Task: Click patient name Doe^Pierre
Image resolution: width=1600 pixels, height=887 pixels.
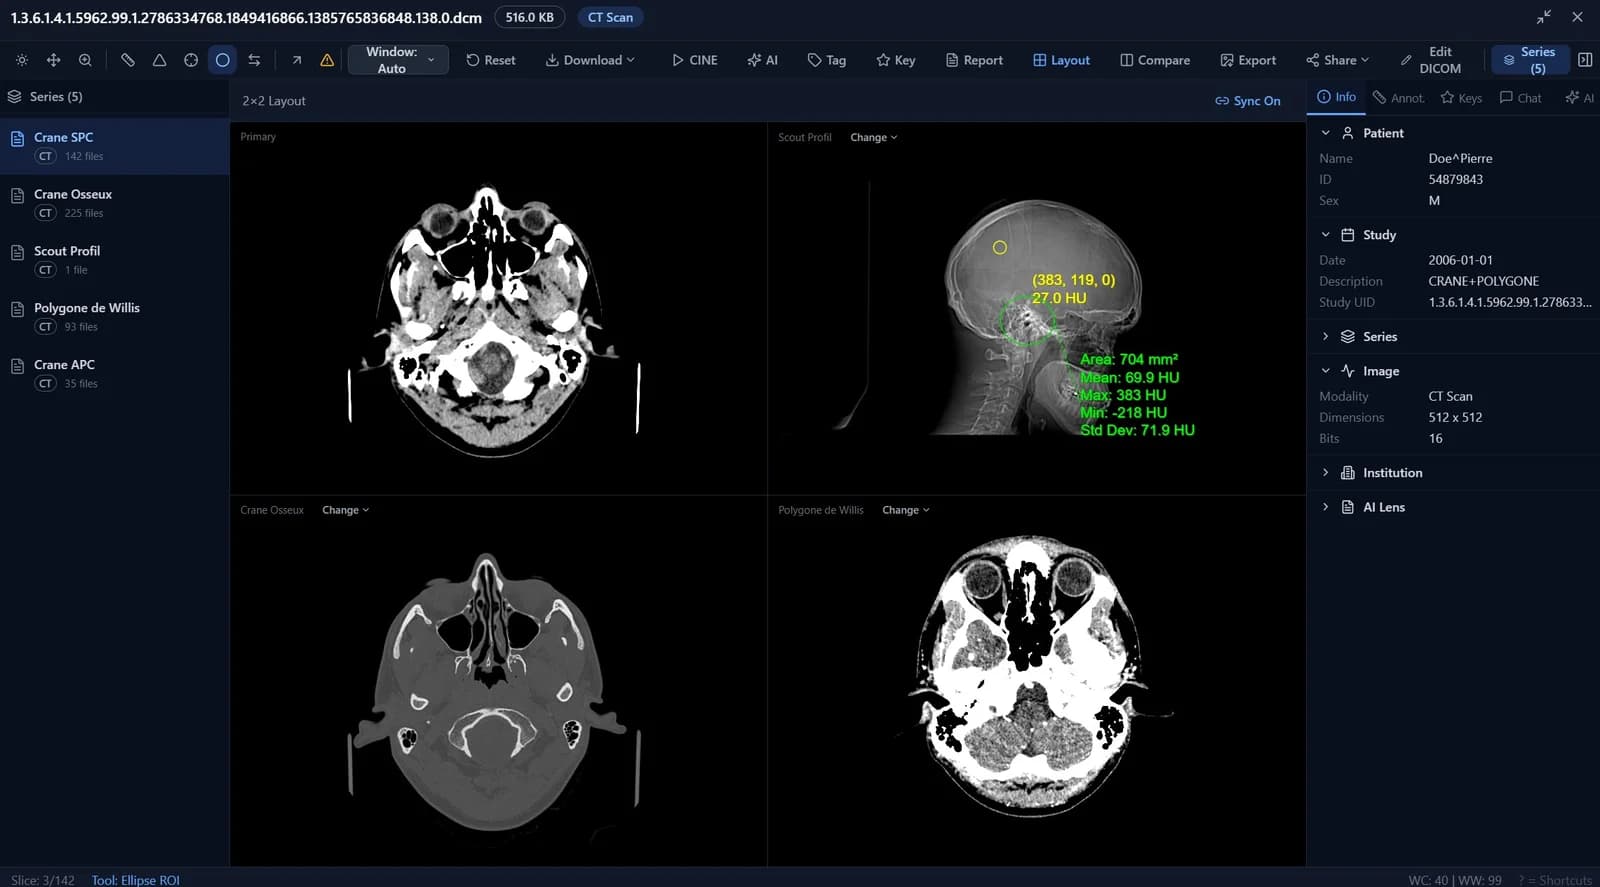Action: (x=1460, y=158)
